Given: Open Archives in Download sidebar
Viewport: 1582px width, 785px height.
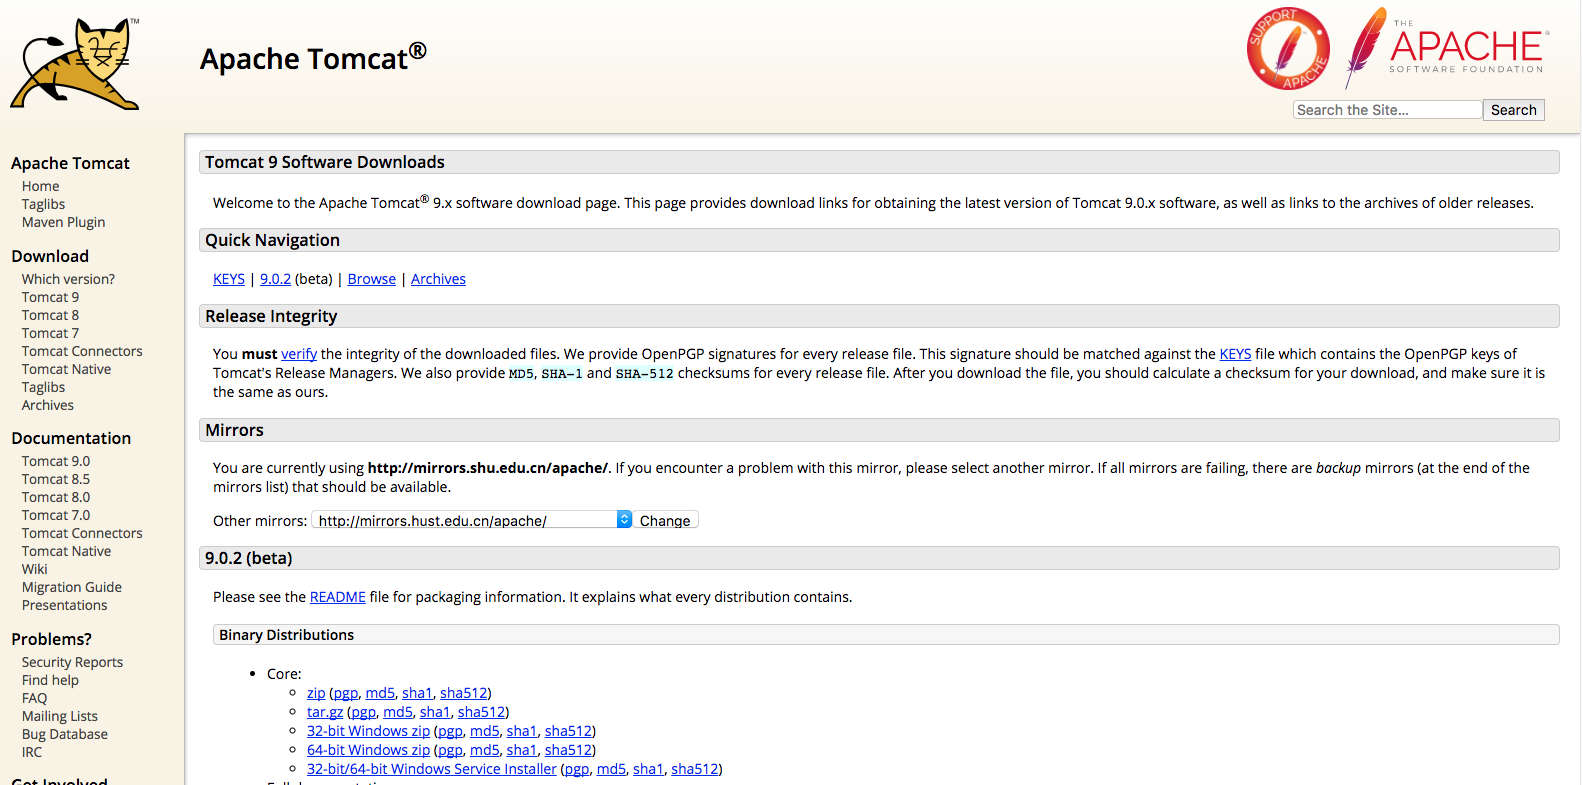Looking at the screenshot, I should tap(48, 405).
